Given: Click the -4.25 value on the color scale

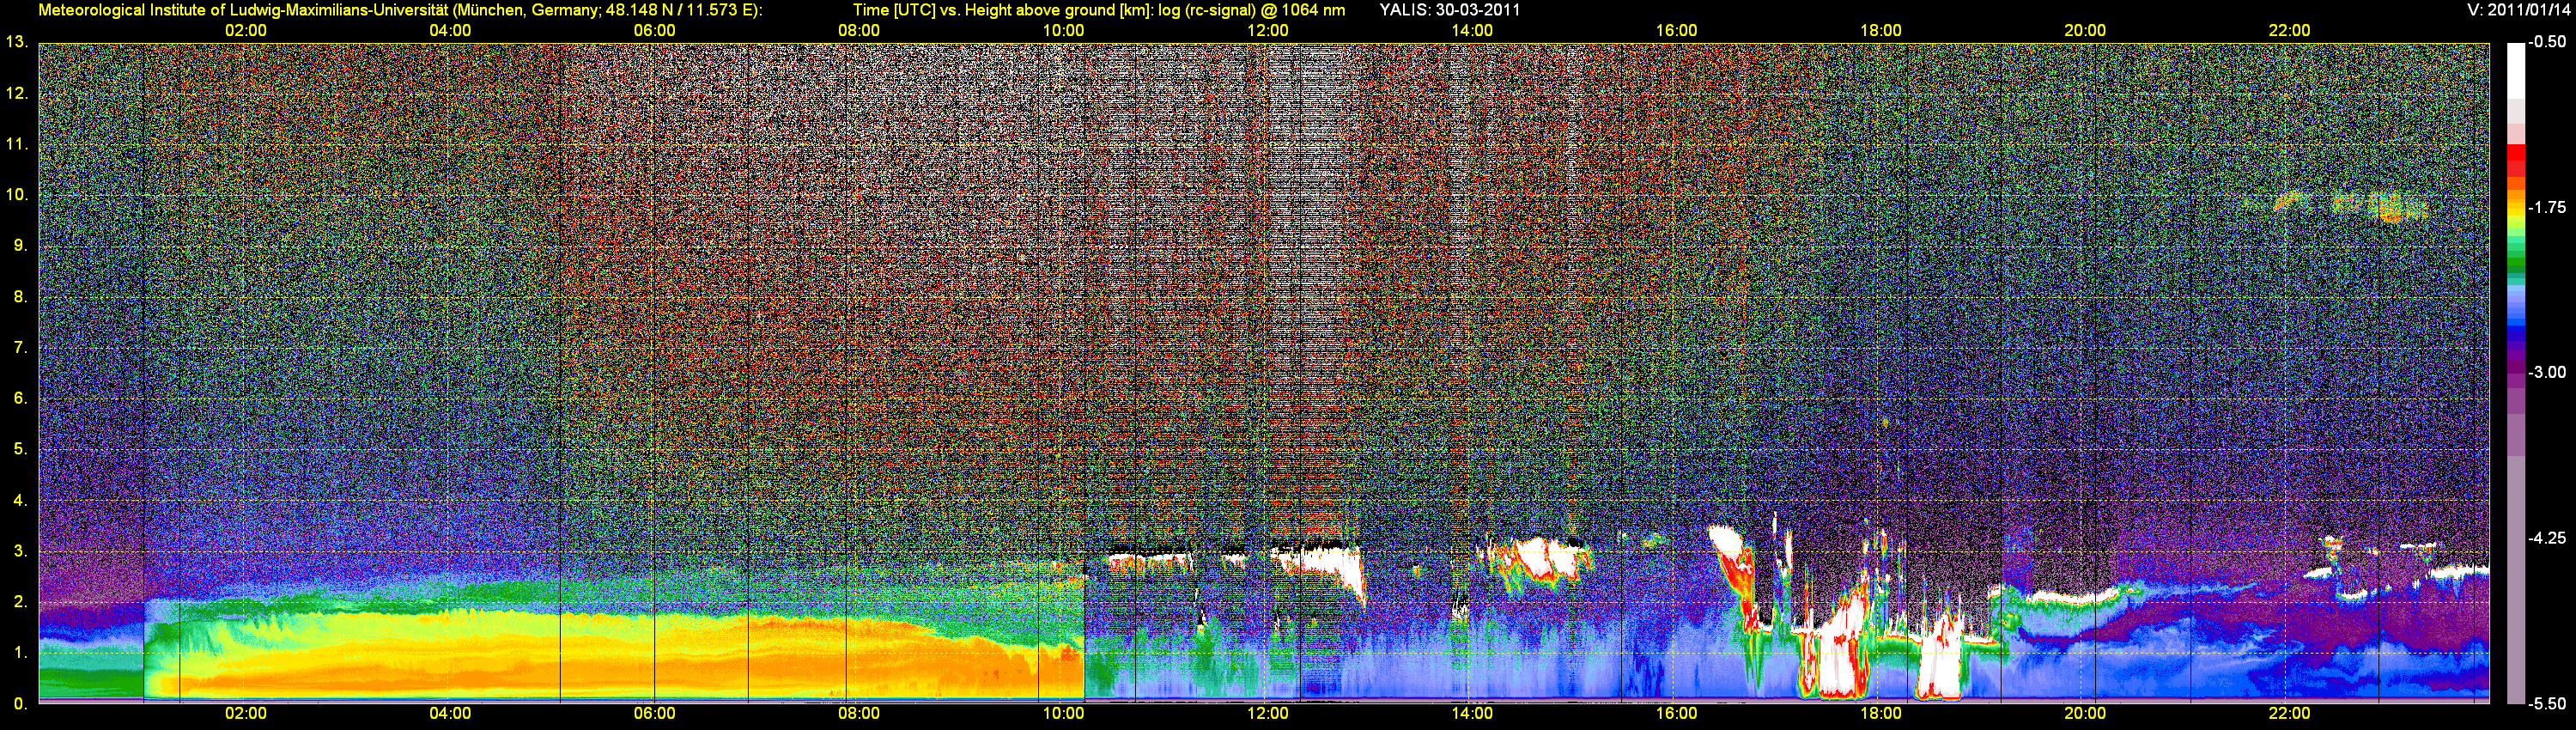Looking at the screenshot, I should [2548, 538].
